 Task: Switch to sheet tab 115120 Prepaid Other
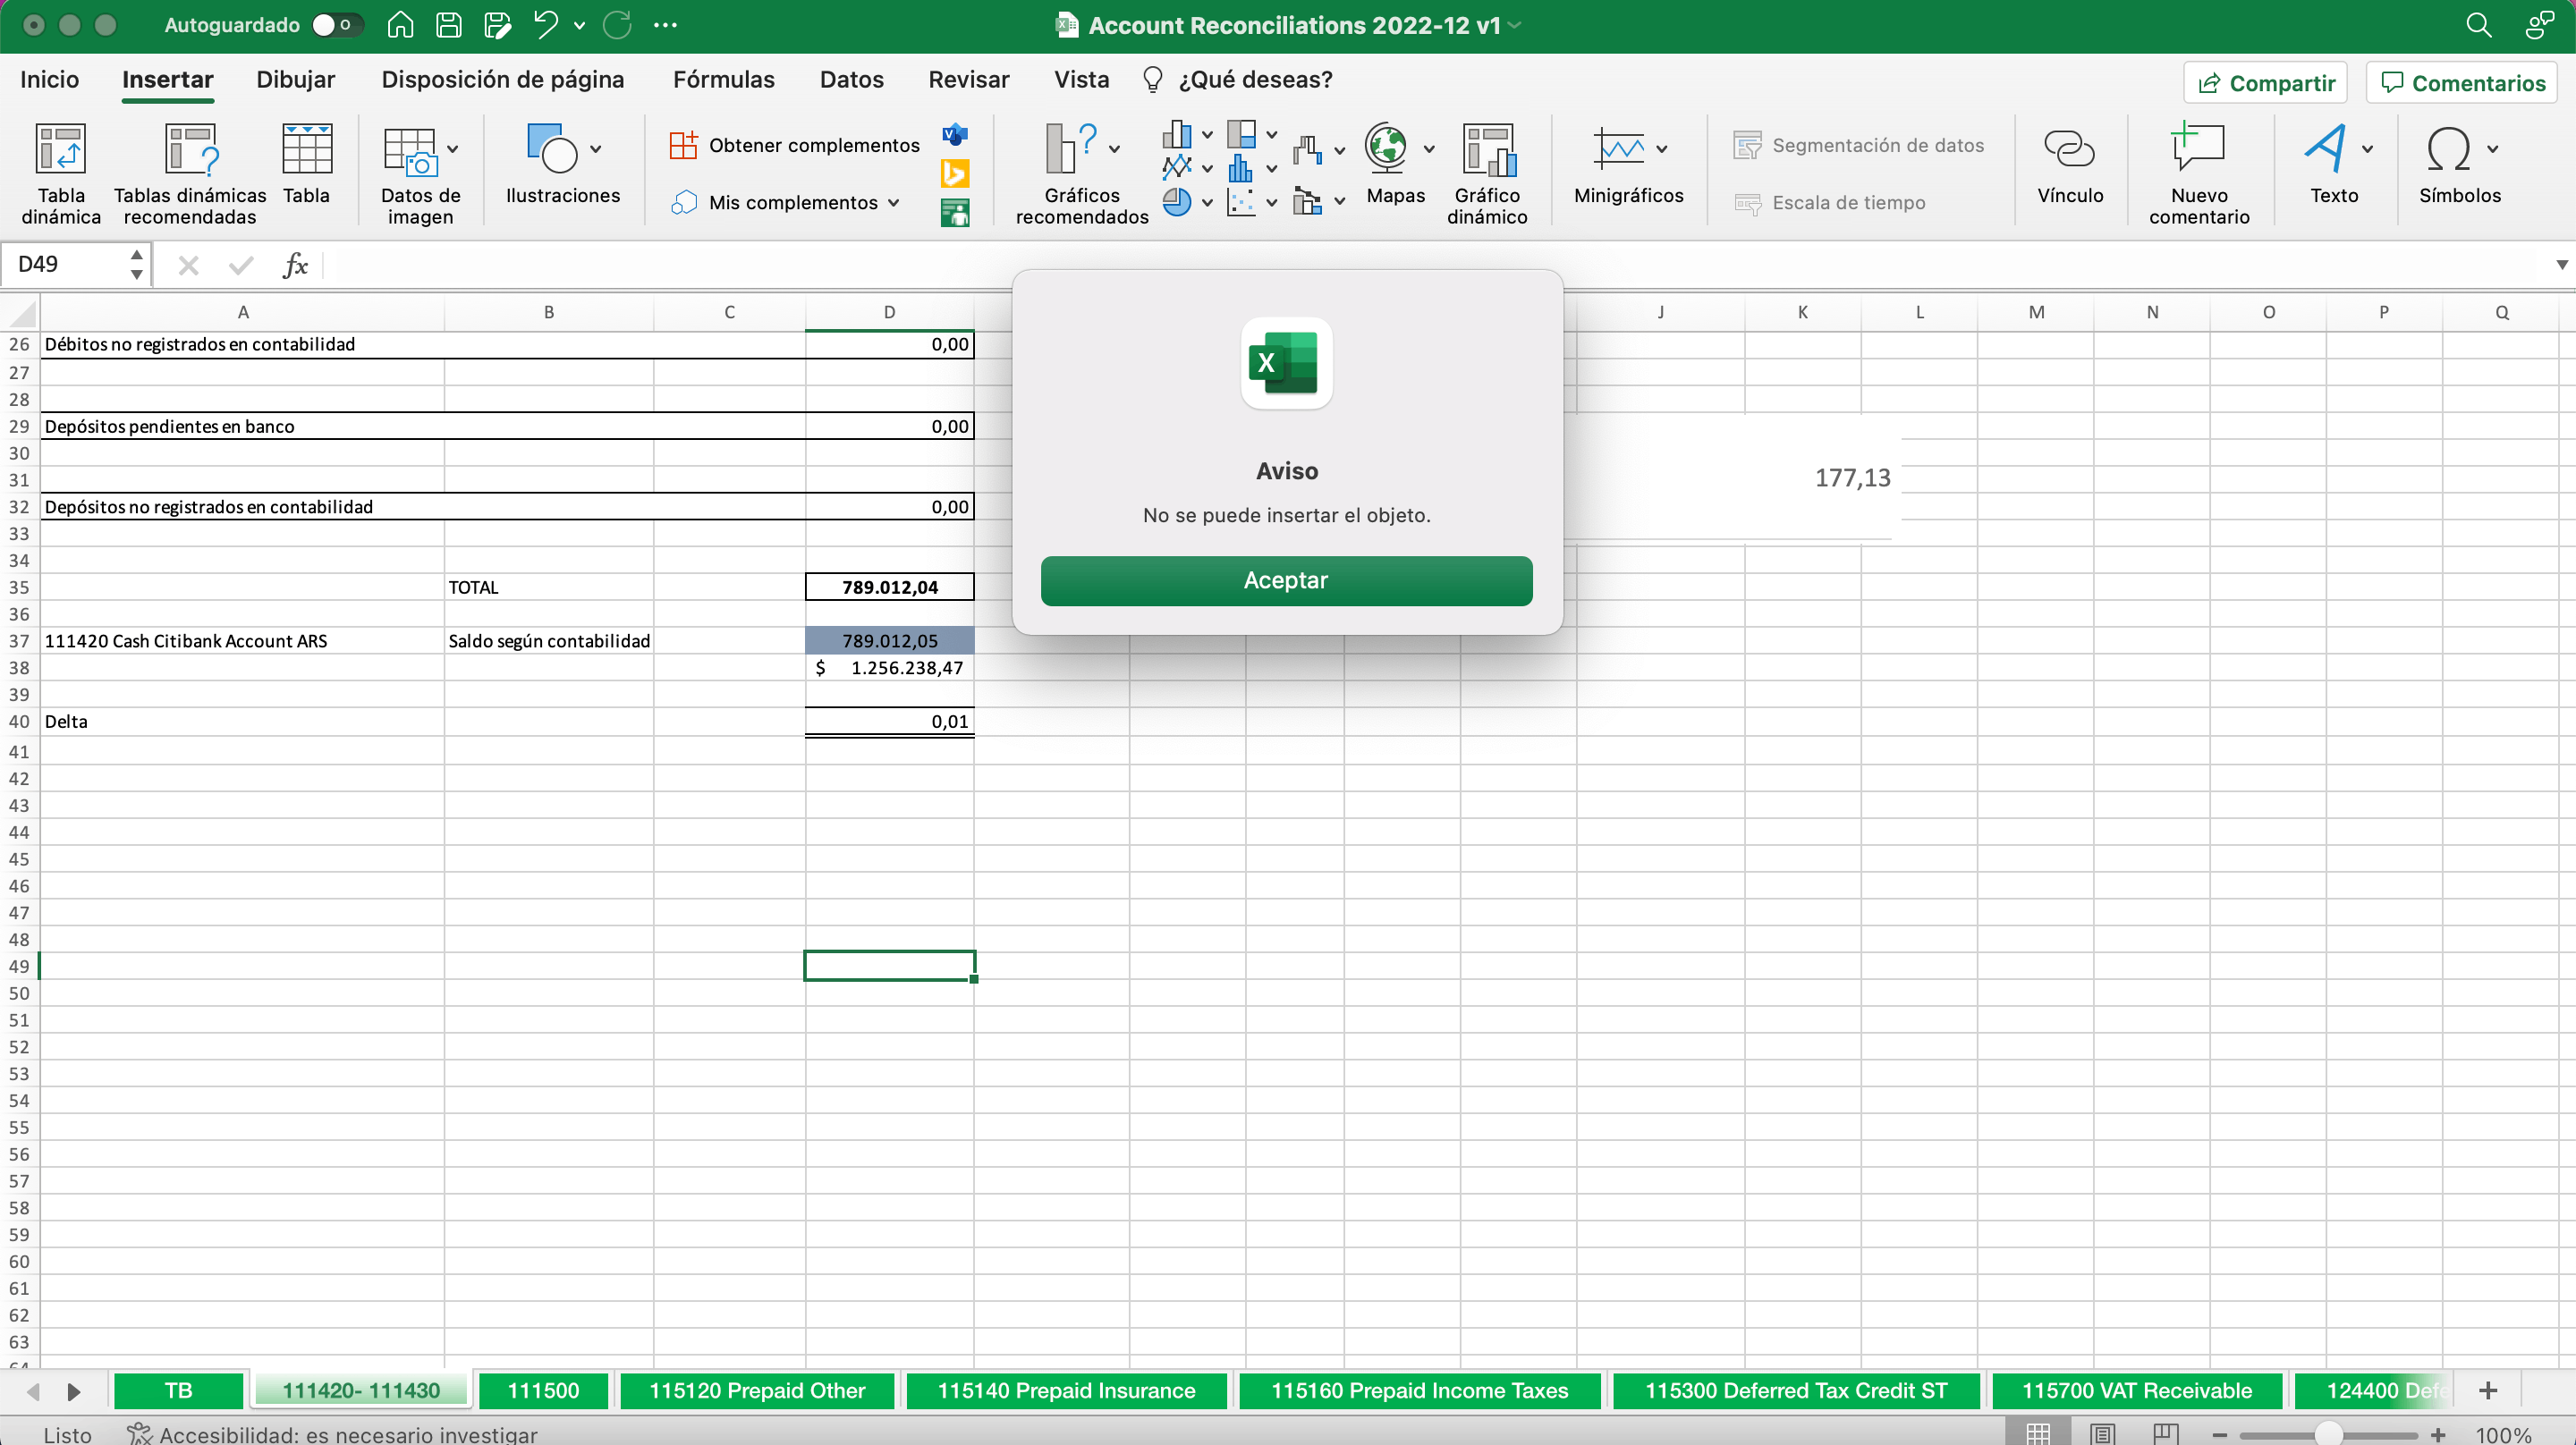click(756, 1390)
